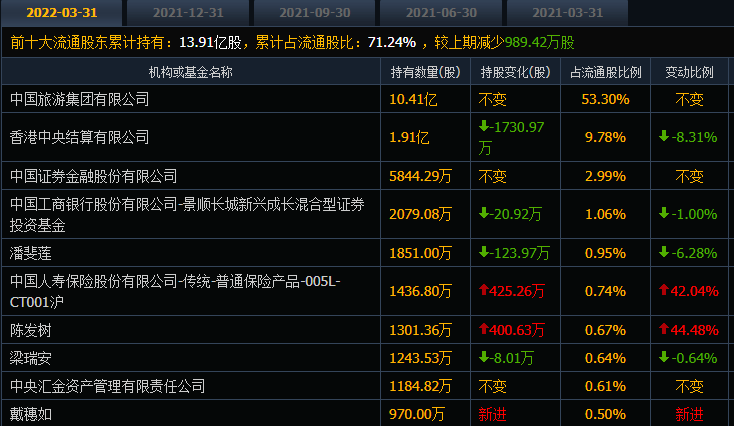
Task: Click the green down arrow beside -1730.97万
Action: 484,126
